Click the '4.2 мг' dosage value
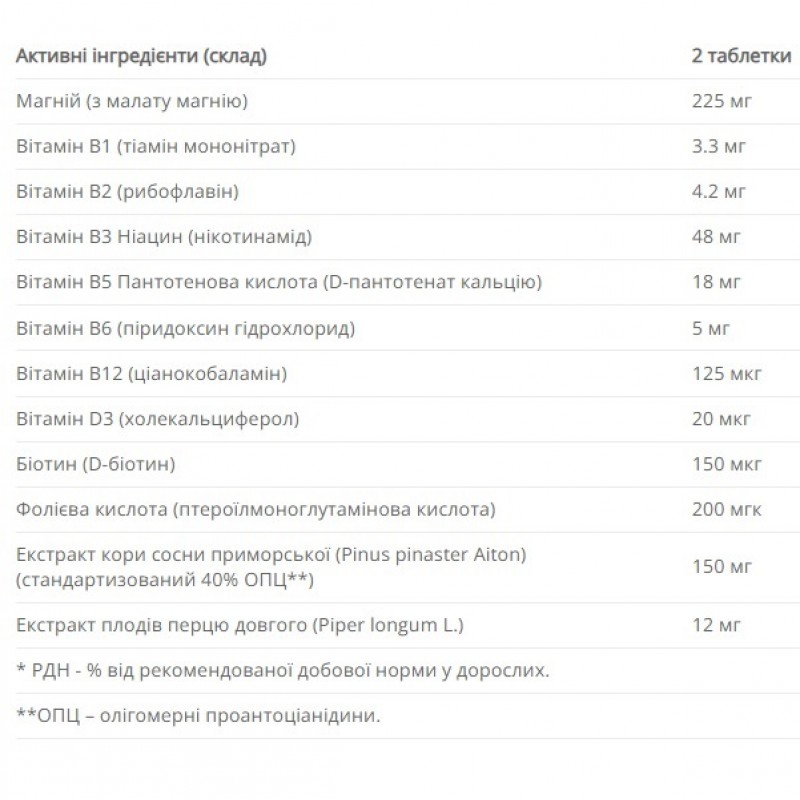This screenshot has width=800, height=800. click(717, 192)
